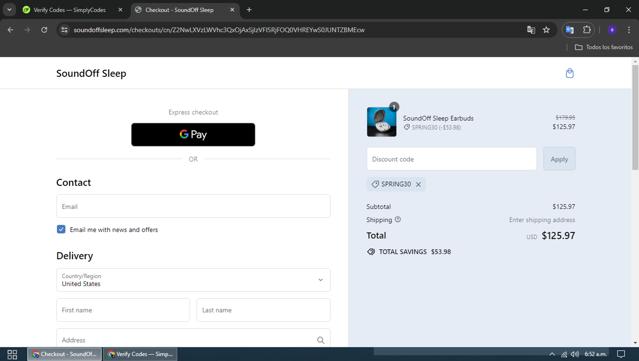Pay with Google Pay express checkout
639x361 pixels.
click(193, 134)
